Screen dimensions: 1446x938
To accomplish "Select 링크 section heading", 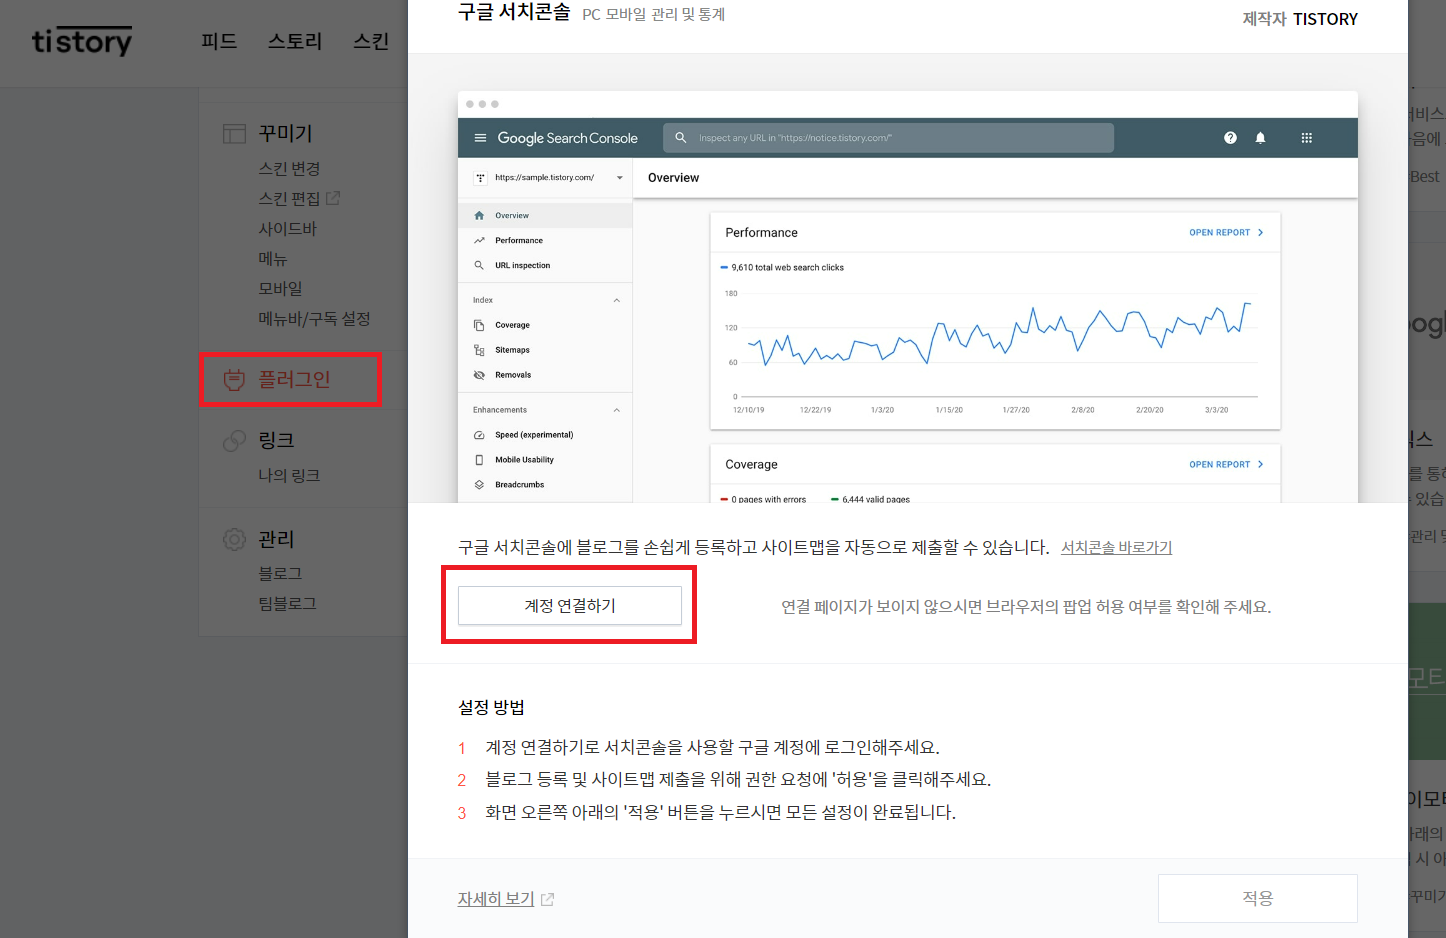I will point(276,440).
